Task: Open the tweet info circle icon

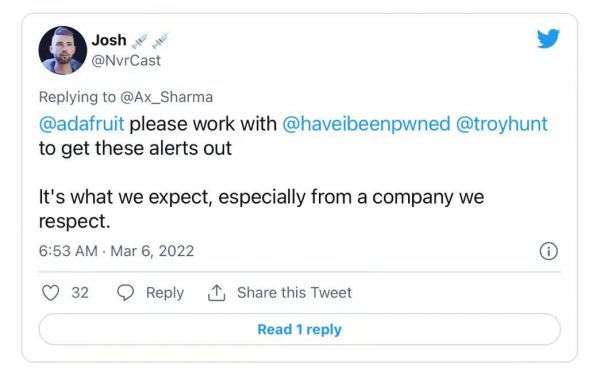Action: click(549, 251)
